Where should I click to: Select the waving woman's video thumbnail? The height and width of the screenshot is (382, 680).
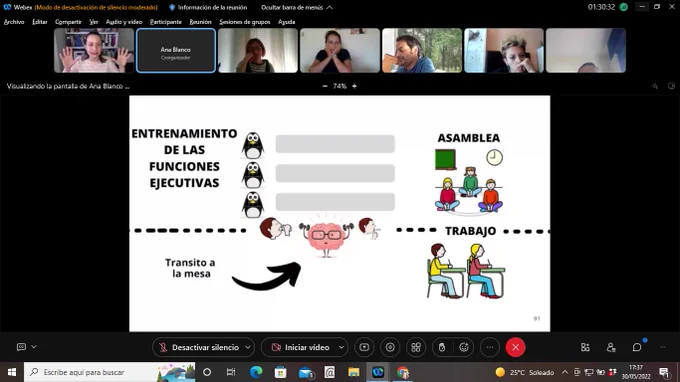click(94, 51)
